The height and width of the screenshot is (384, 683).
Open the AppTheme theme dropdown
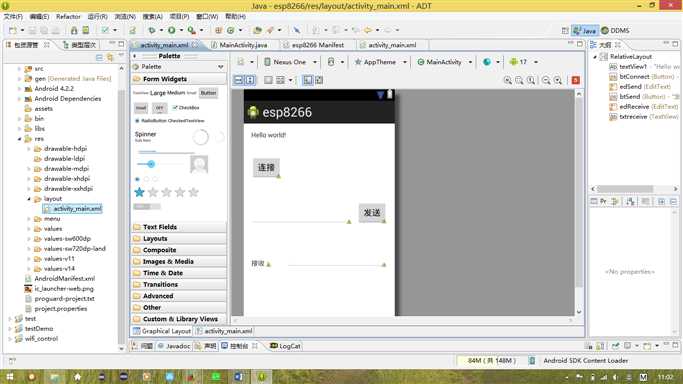click(x=381, y=62)
